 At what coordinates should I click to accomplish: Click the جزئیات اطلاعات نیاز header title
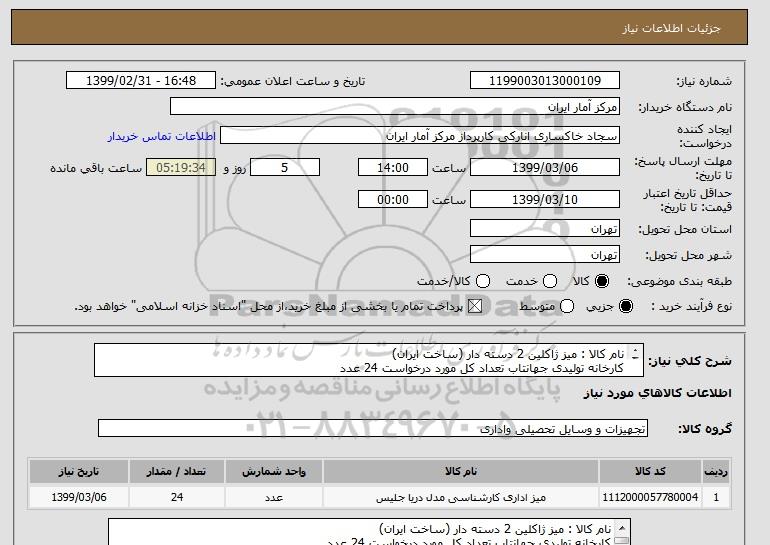pos(671,28)
